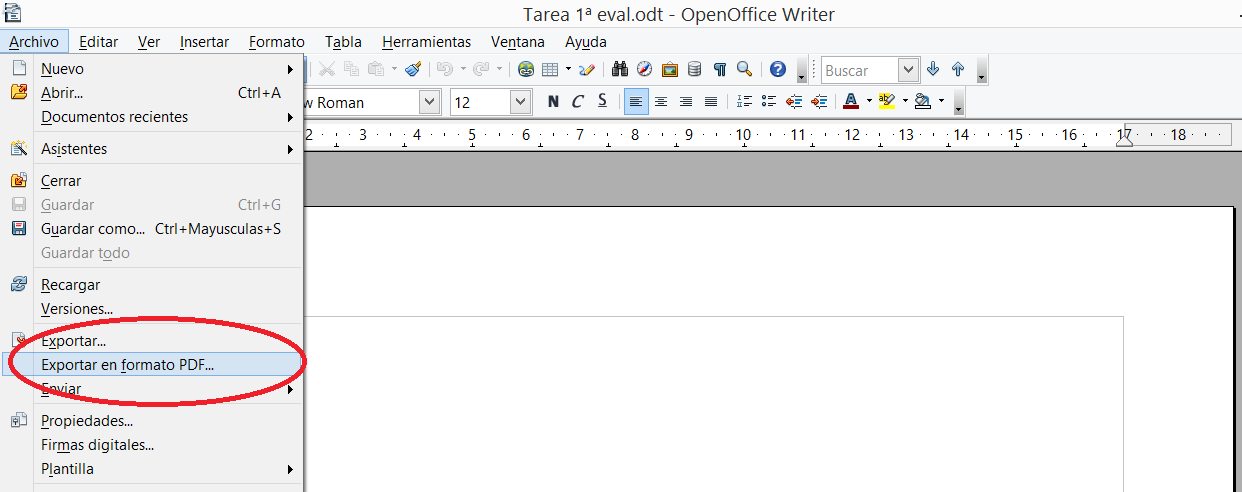Apply the paragraph Background Color bucket
The width and height of the screenshot is (1242, 492).
[x=923, y=101]
